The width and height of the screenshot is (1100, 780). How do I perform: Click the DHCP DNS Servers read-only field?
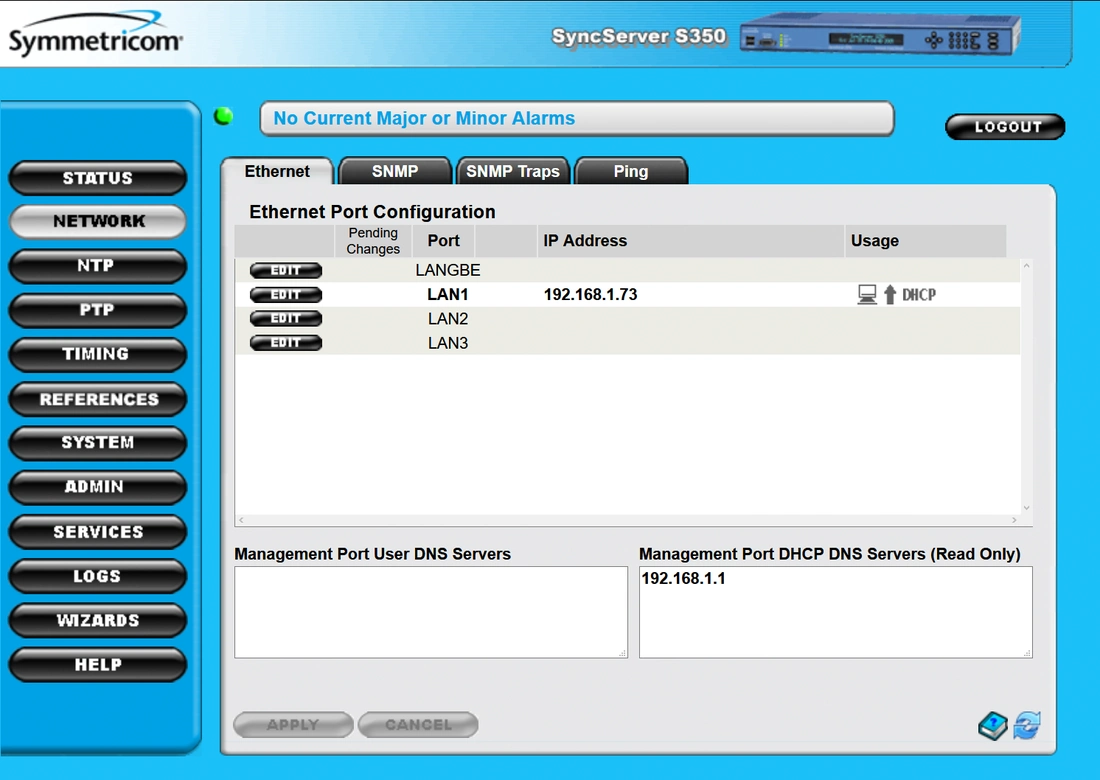pyautogui.click(x=836, y=612)
